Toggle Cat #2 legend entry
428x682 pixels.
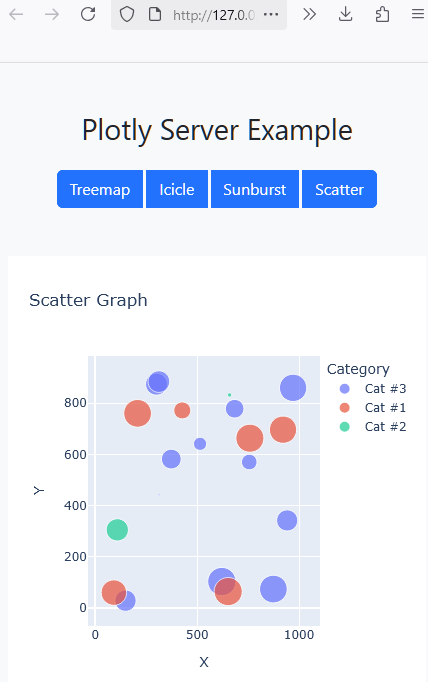point(373,427)
